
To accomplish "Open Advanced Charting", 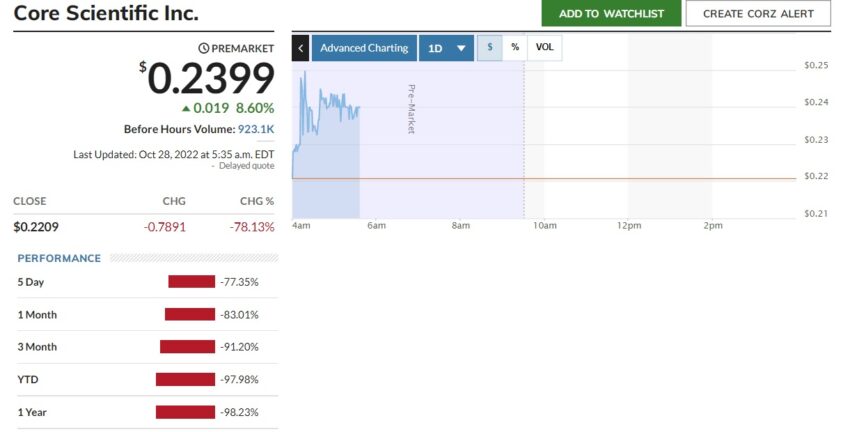I will [x=364, y=48].
